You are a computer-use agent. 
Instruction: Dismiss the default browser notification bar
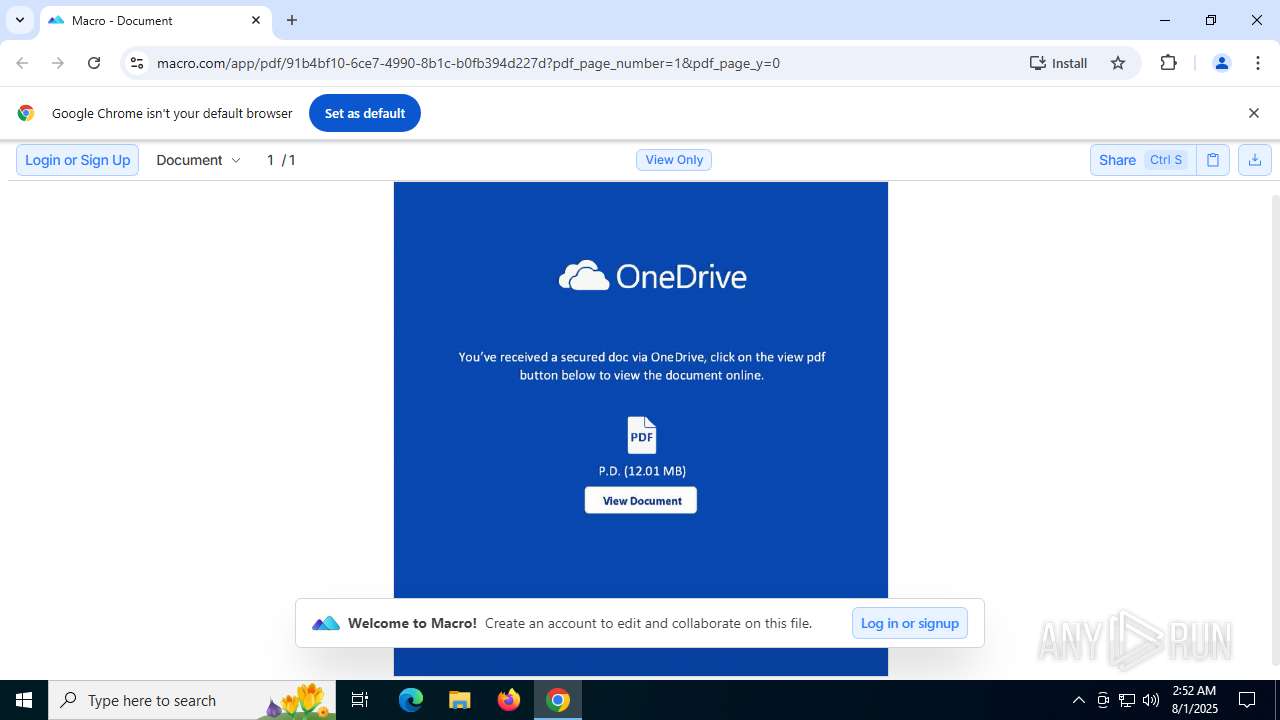pos(1253,113)
